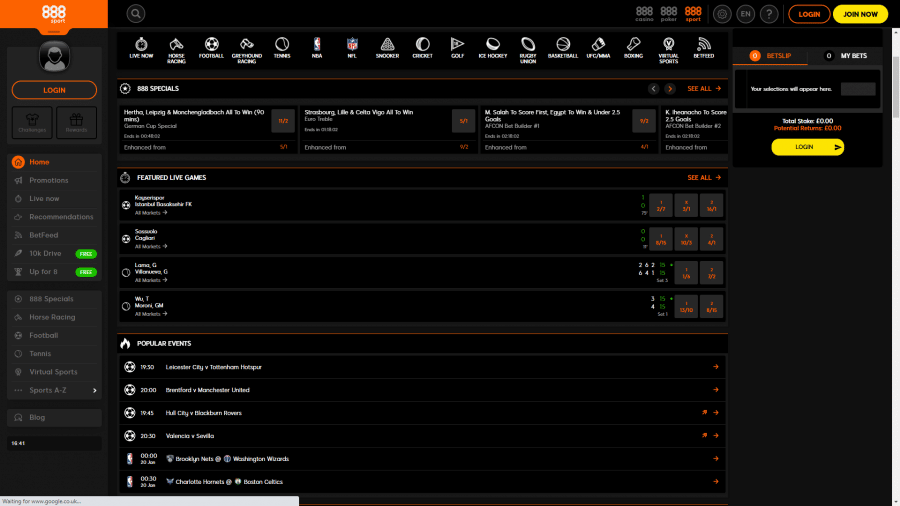Select the Rugby Union sport icon
This screenshot has height=506, width=900.
pyautogui.click(x=528, y=50)
